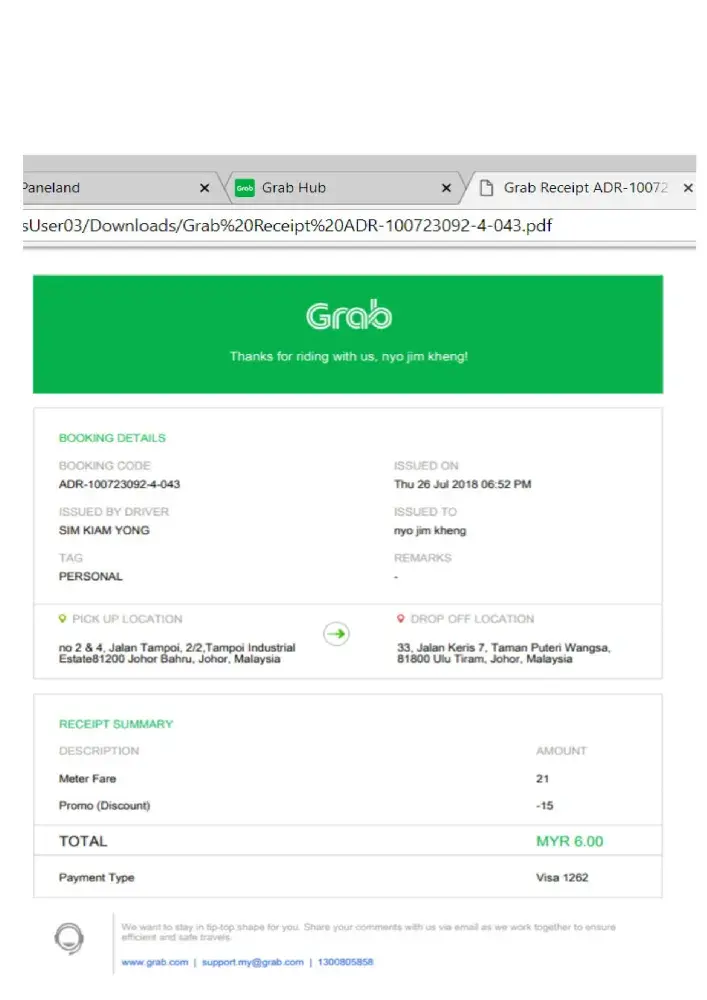This screenshot has width=707, height=1000.
Task: Click the MYR 6.00 total amount
Action: (x=569, y=841)
